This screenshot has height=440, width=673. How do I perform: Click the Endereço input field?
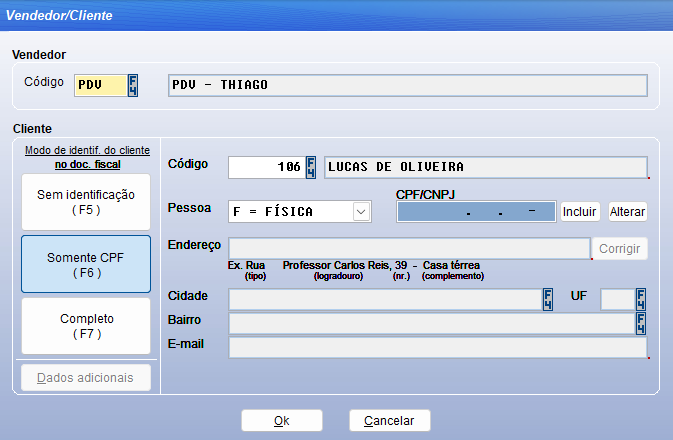click(409, 249)
